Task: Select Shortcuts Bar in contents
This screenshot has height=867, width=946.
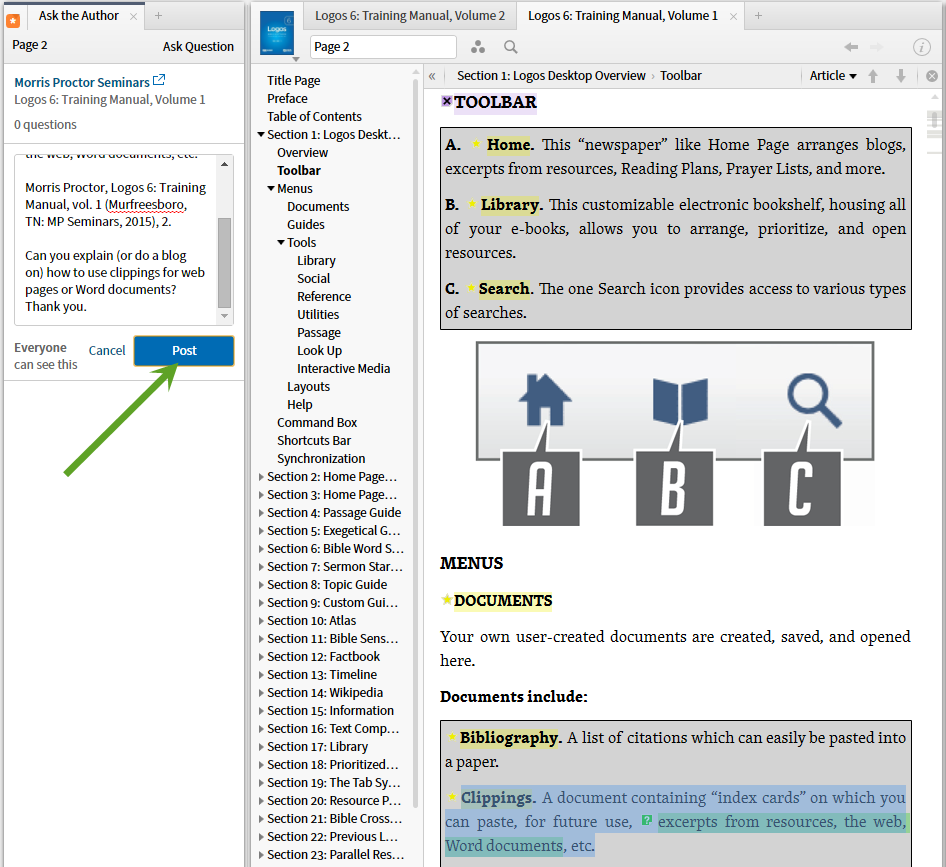Action: pyautogui.click(x=314, y=440)
